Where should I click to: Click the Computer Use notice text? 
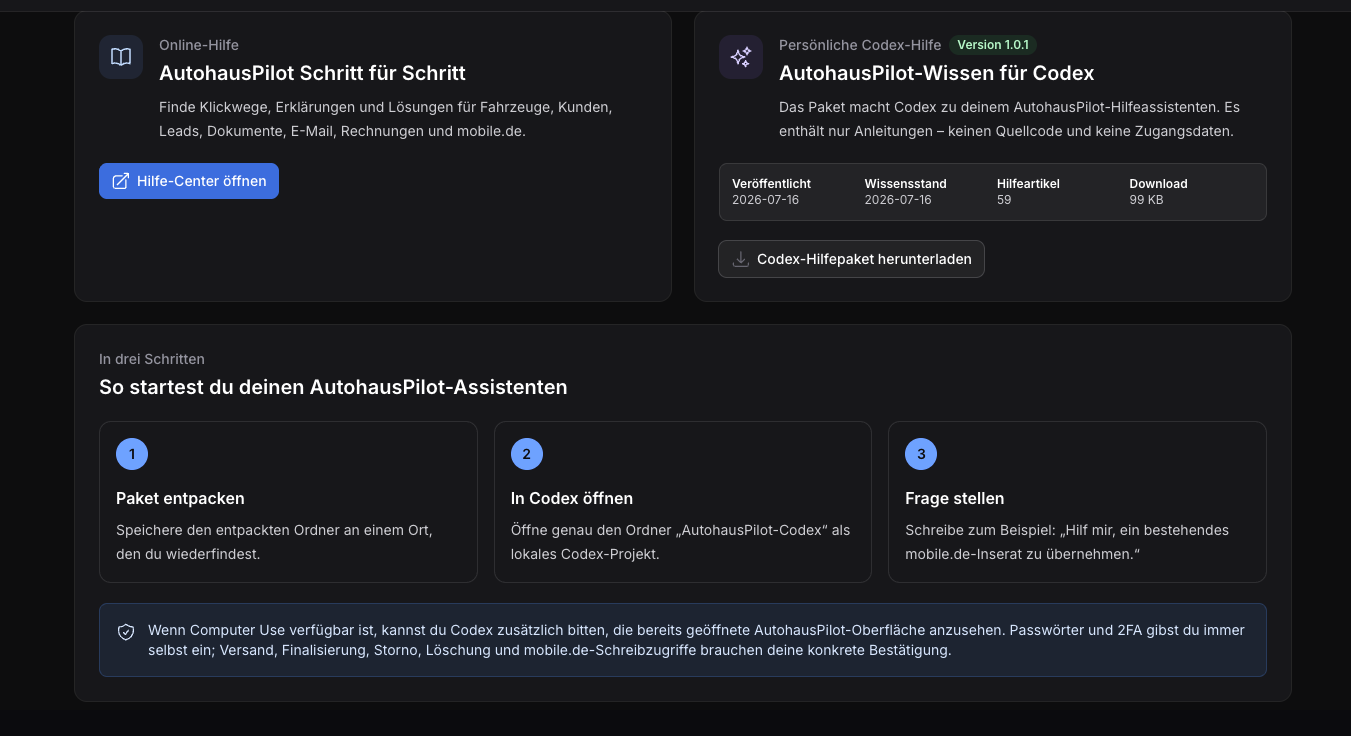696,640
